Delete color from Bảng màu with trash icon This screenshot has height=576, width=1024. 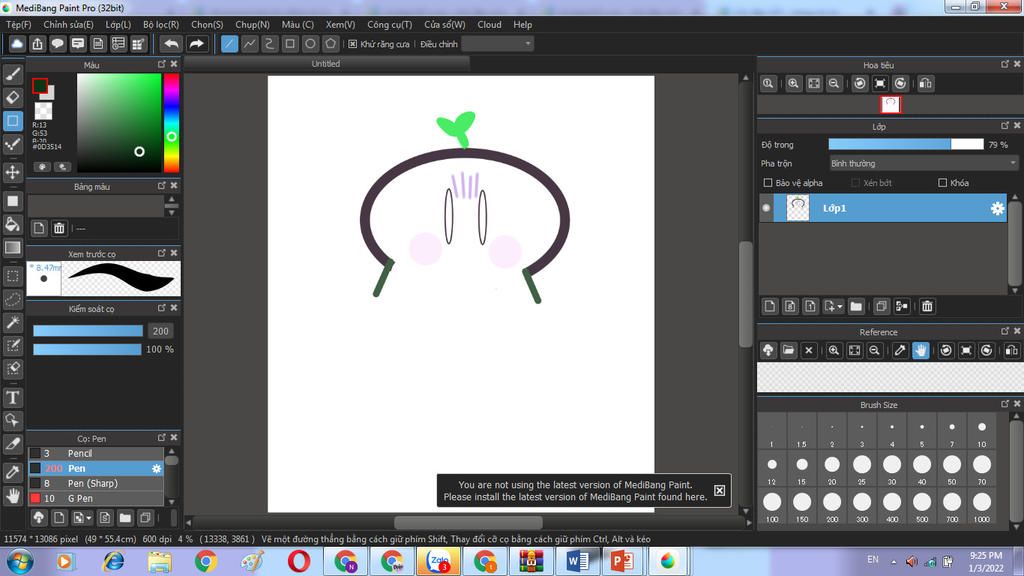pyautogui.click(x=59, y=228)
